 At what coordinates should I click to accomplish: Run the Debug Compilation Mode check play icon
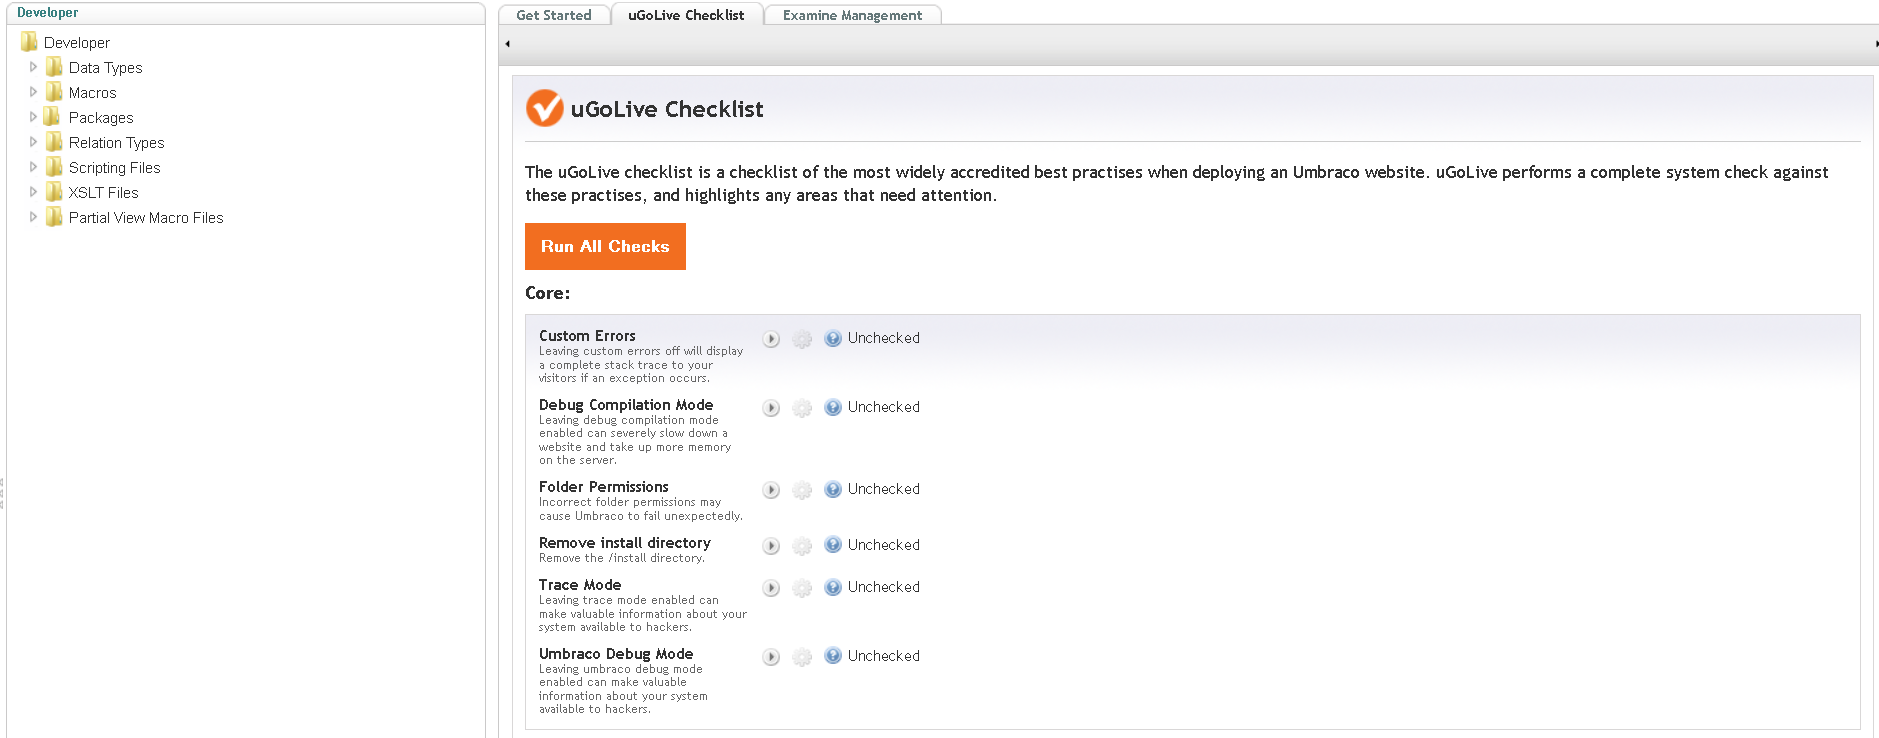click(771, 408)
